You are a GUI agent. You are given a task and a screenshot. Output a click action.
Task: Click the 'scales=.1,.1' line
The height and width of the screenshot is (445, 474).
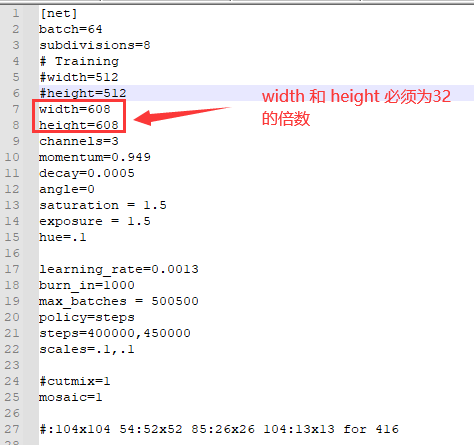pyautogui.click(x=87, y=349)
